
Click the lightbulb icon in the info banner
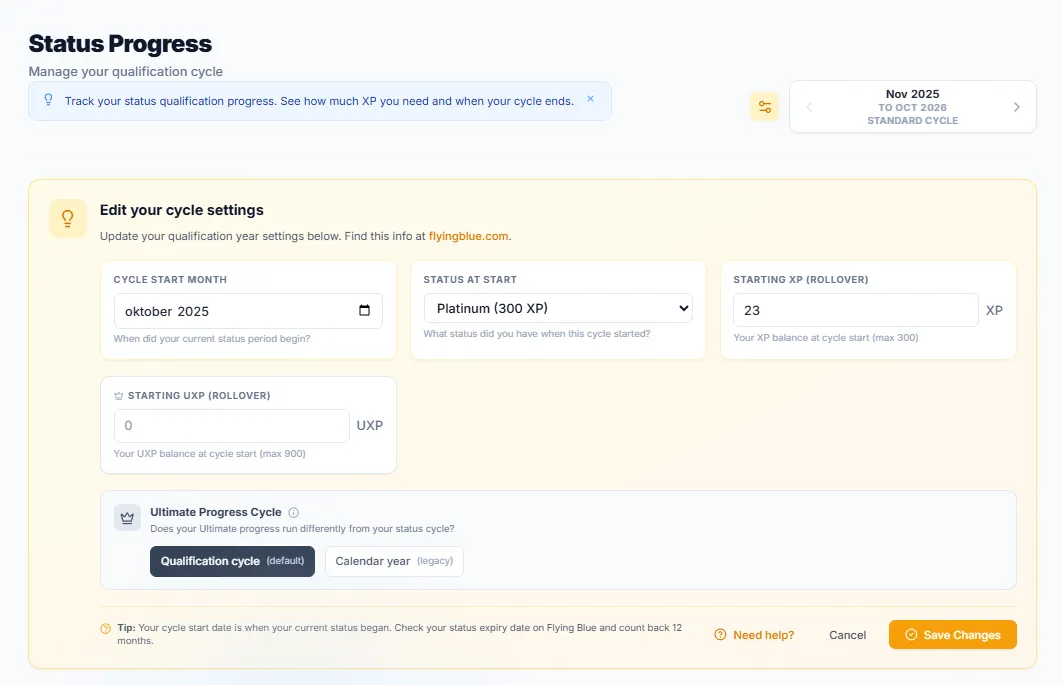[48, 100]
